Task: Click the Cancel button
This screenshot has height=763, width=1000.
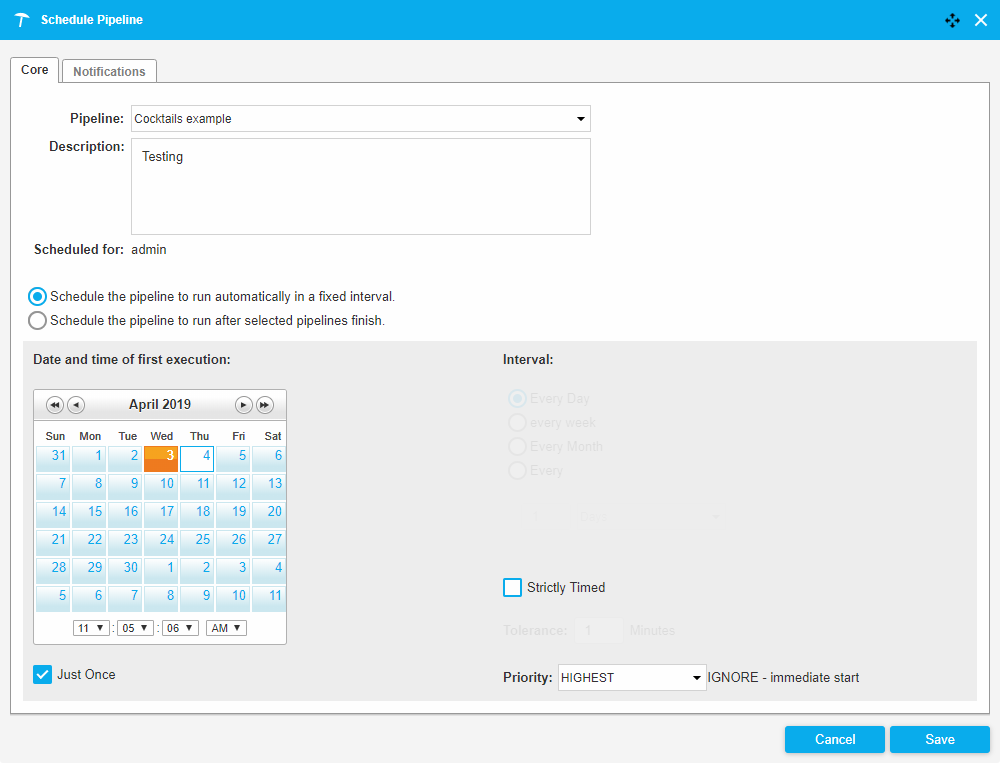Action: 834,739
